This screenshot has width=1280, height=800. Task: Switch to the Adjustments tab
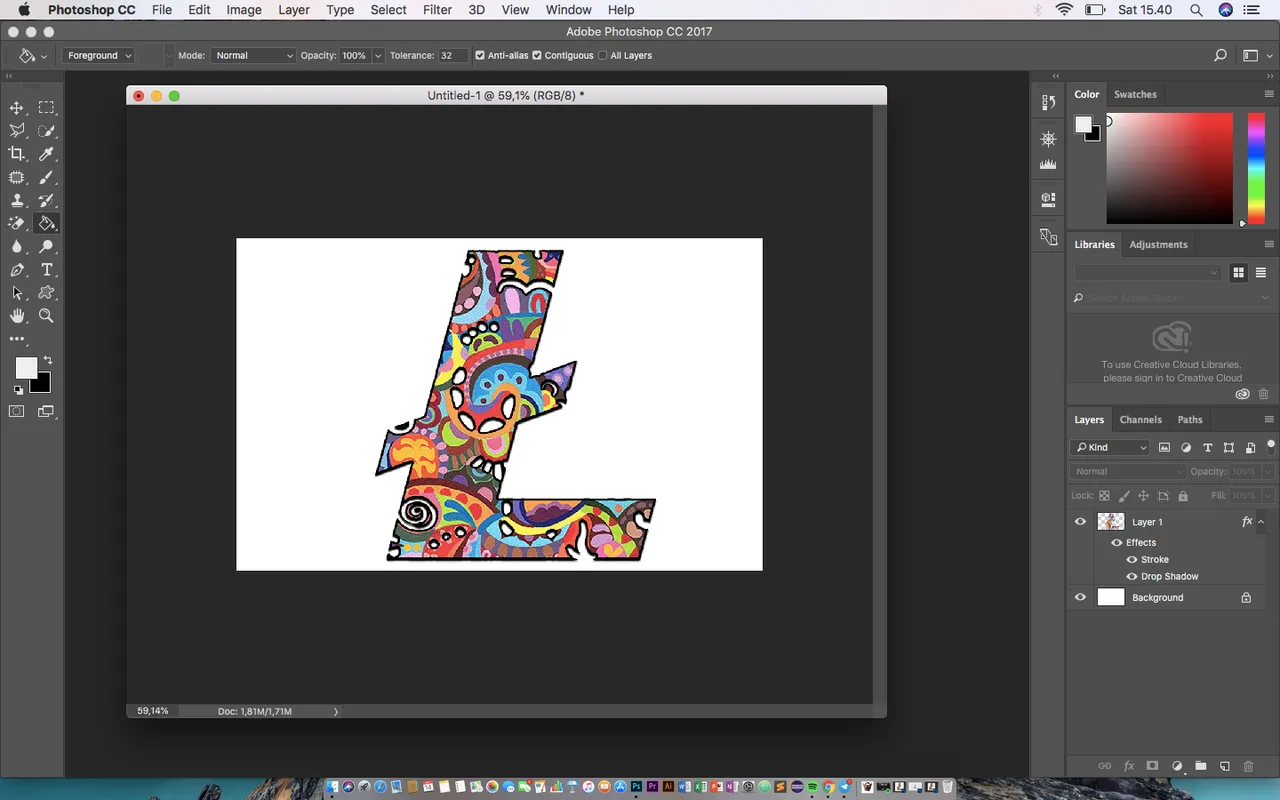pyautogui.click(x=1158, y=245)
